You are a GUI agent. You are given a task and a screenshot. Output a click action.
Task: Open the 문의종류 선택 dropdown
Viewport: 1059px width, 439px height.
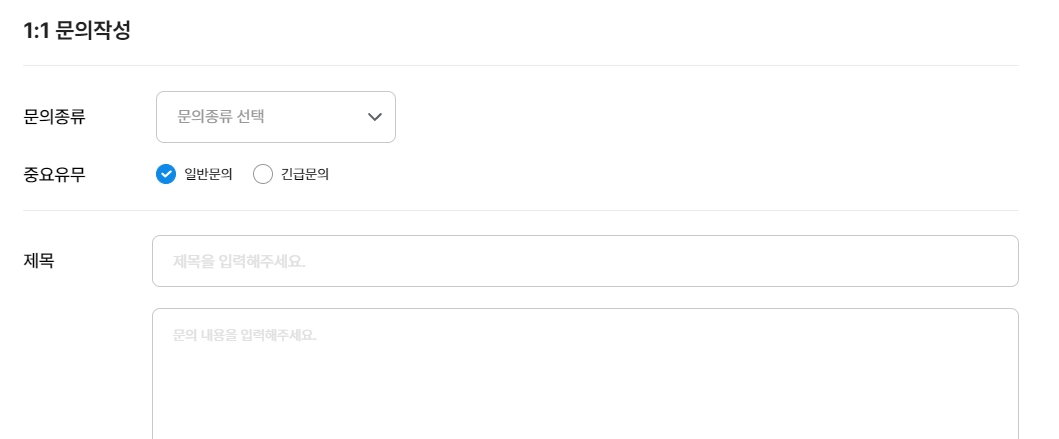point(275,117)
